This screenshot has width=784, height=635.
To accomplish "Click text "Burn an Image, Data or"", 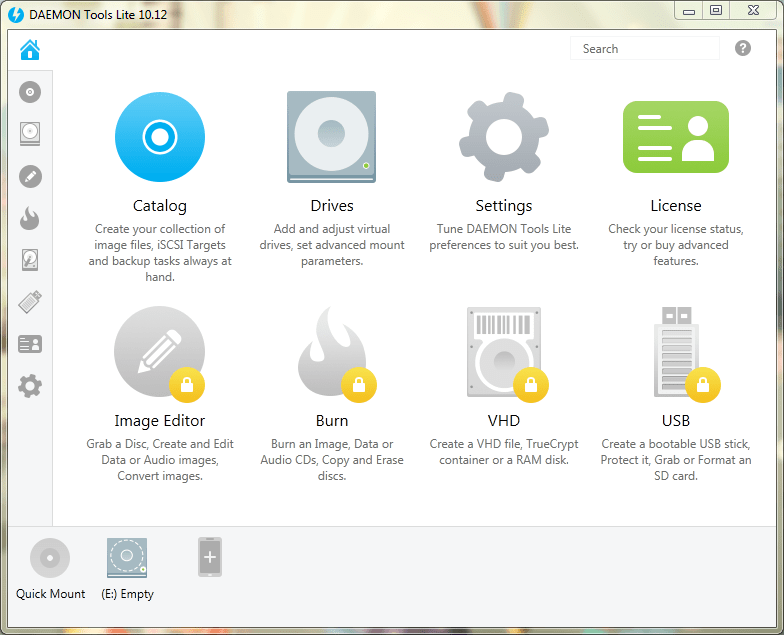I will point(332,444).
